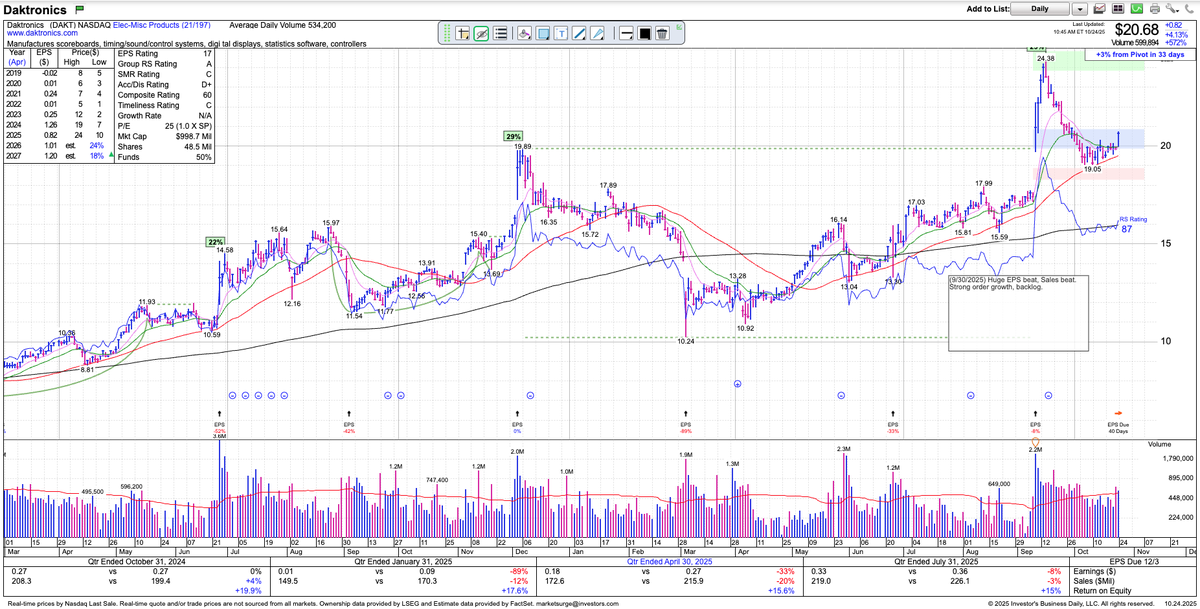Image resolution: width=1200 pixels, height=609 pixels.
Task: Open the black color swatch
Action: pyautogui.click(x=645, y=33)
